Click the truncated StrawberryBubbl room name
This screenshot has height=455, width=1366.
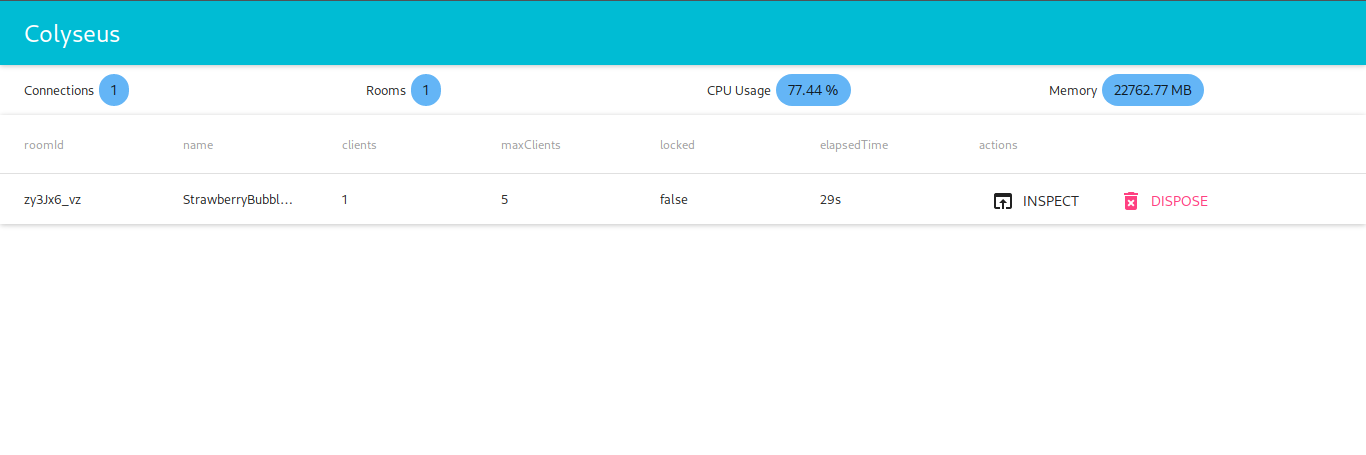[x=238, y=200]
